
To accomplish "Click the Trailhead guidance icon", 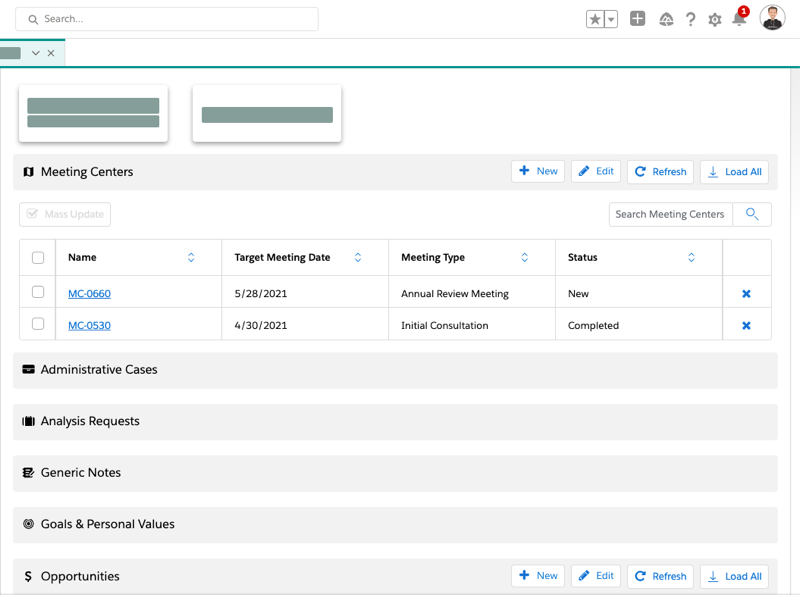I will (x=666, y=19).
